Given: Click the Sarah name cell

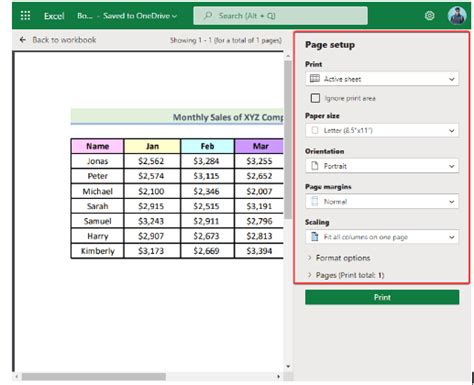Looking at the screenshot, I should 97,206.
